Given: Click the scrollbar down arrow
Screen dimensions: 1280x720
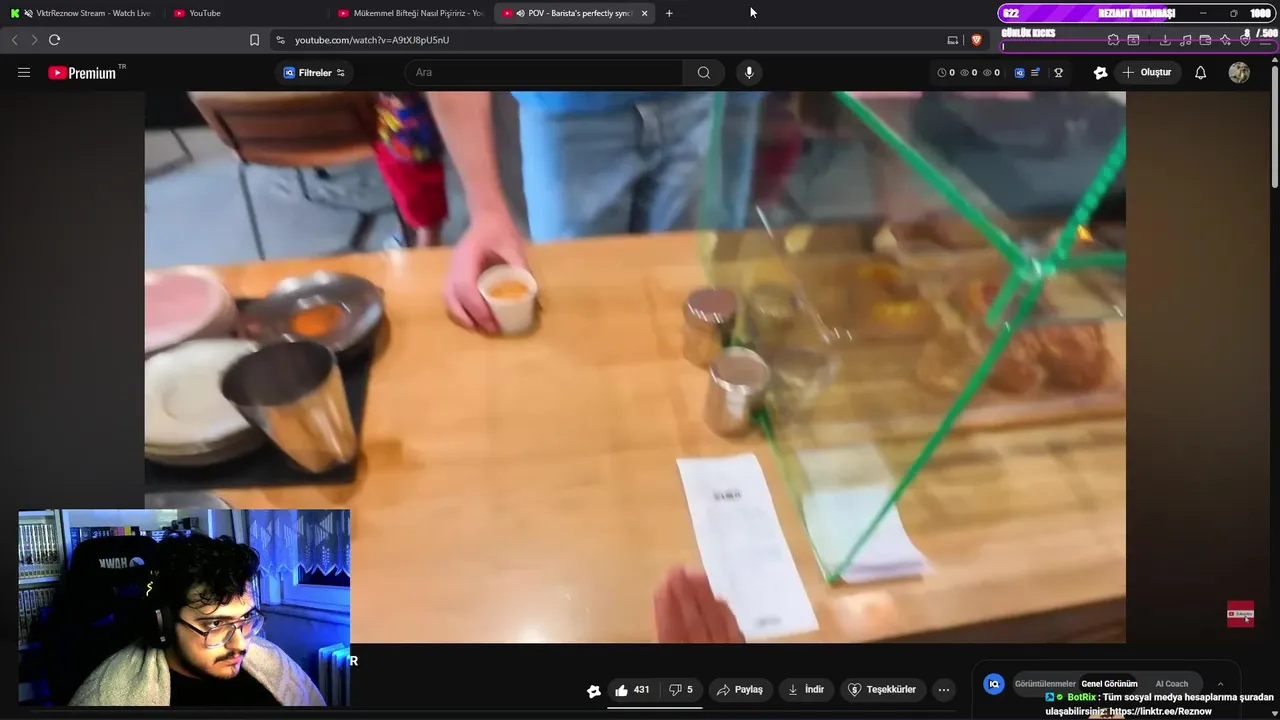Looking at the screenshot, I should point(1274,712).
